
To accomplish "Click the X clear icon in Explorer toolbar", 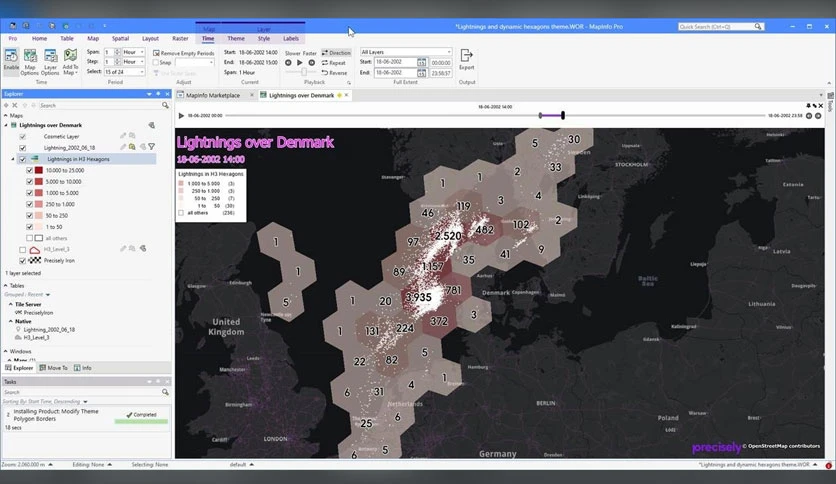I will 15,105.
